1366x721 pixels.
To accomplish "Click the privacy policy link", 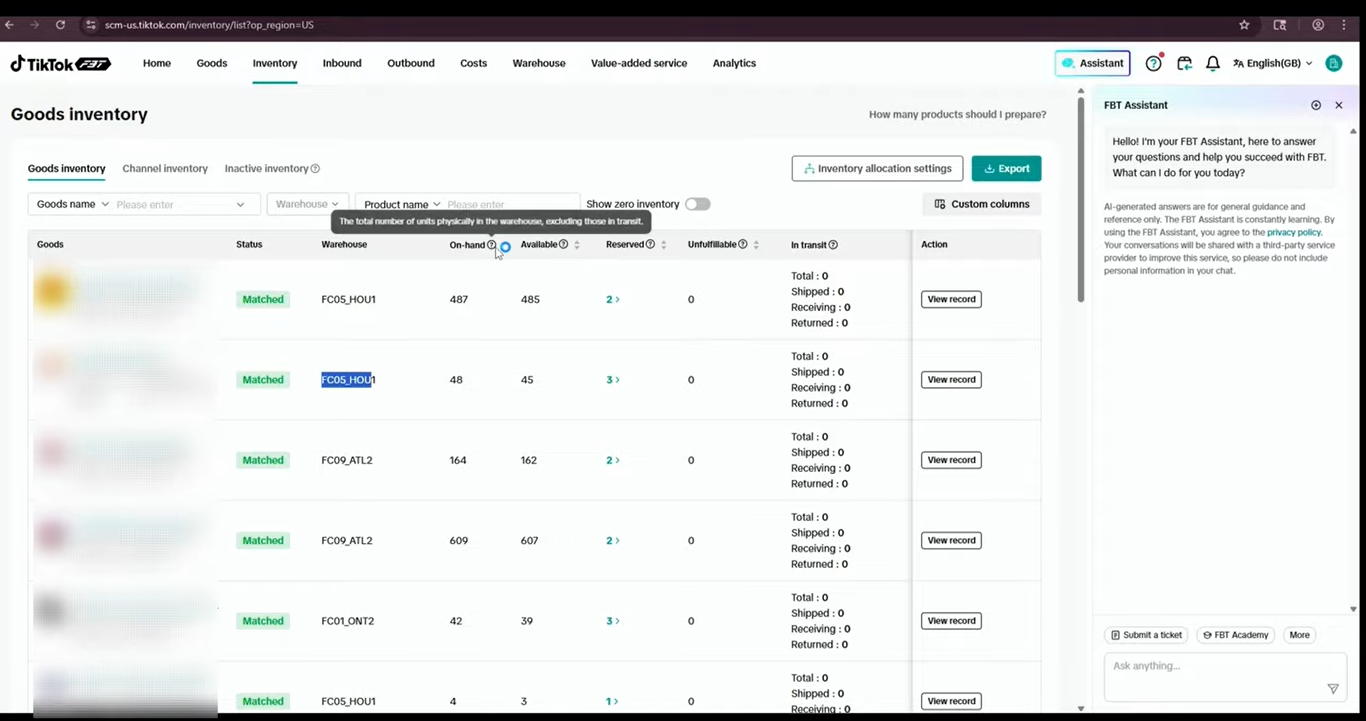I will (x=1294, y=232).
